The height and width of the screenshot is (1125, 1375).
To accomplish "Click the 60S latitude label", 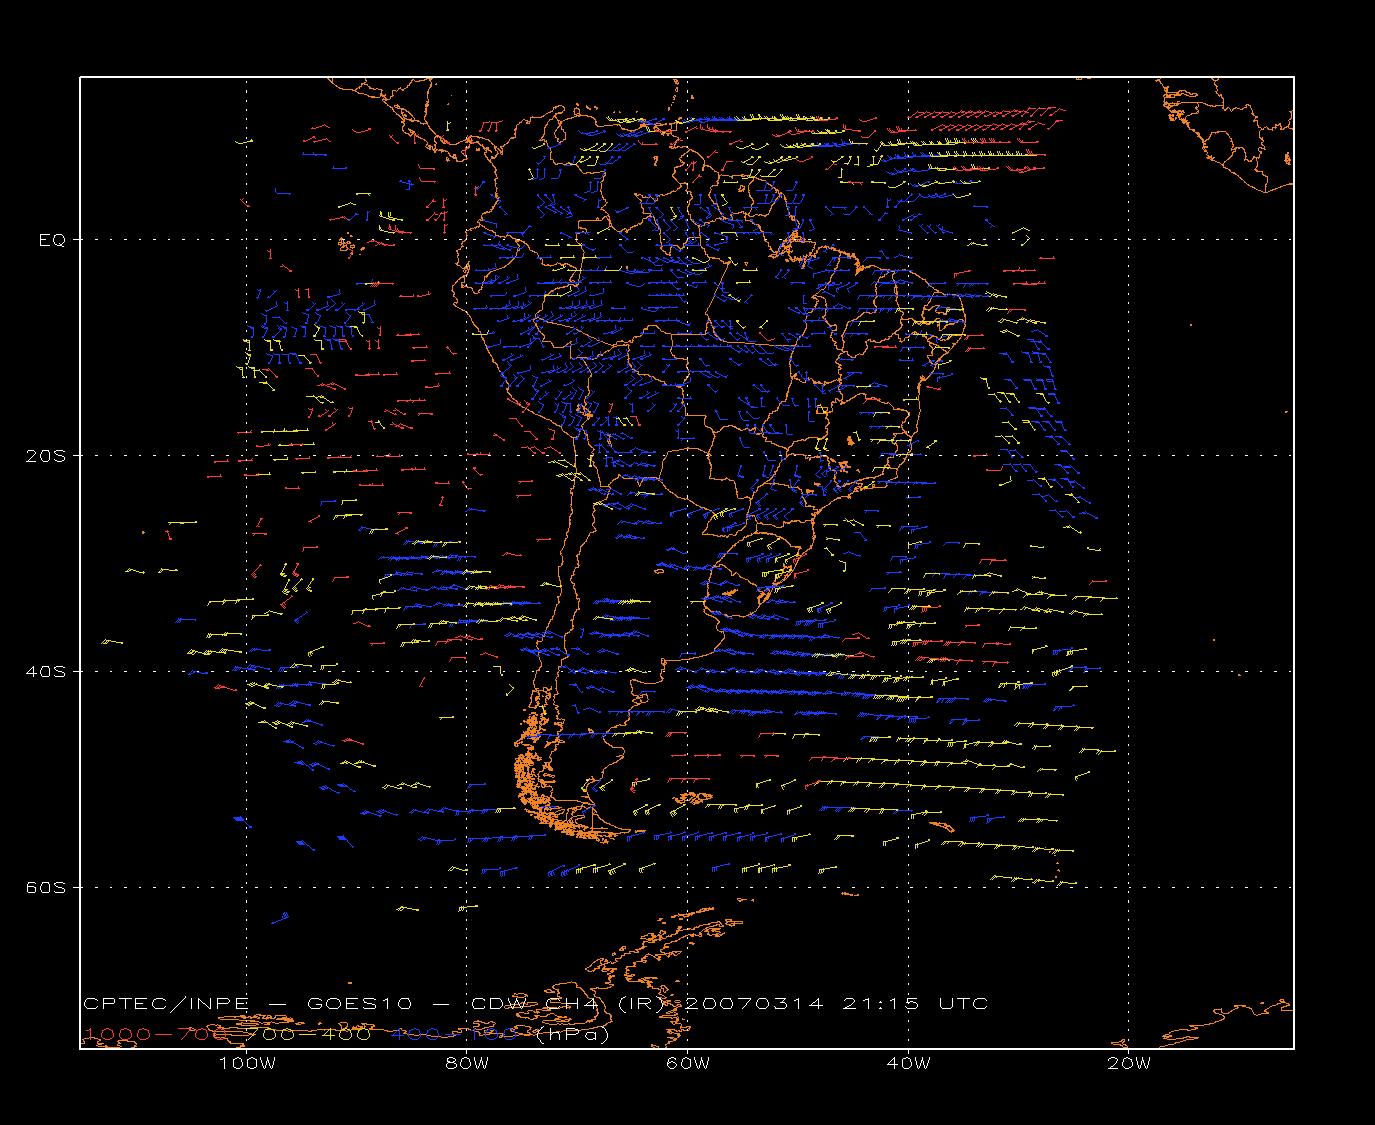I will [45, 888].
